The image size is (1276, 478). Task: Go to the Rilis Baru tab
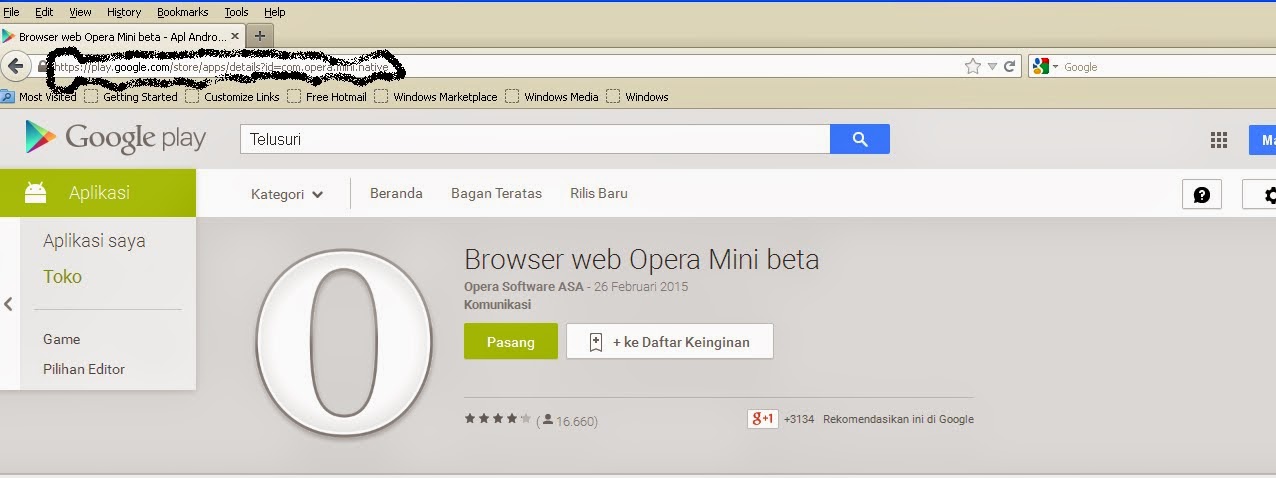599,193
